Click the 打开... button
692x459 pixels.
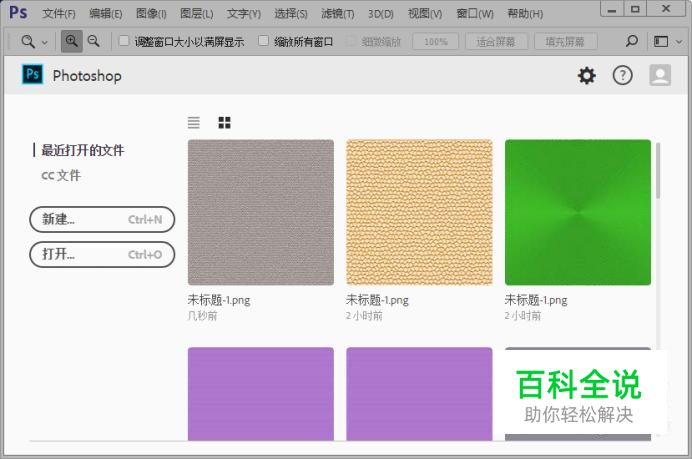[x=102, y=254]
